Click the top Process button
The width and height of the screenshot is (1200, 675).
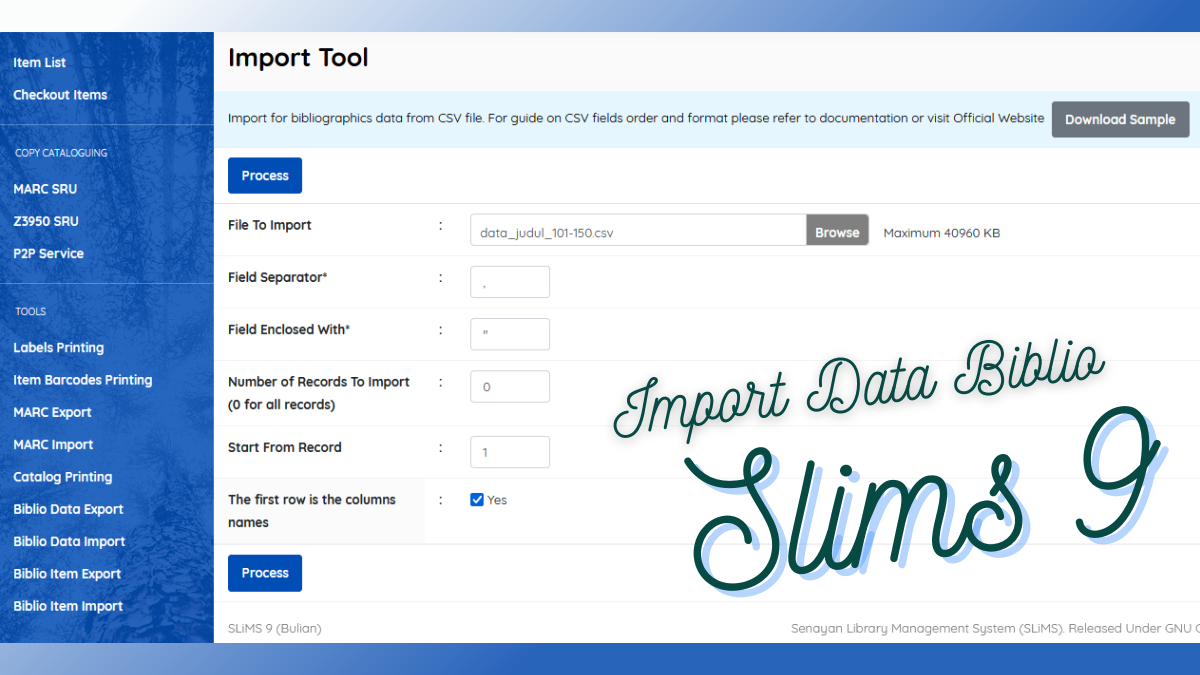pos(264,175)
